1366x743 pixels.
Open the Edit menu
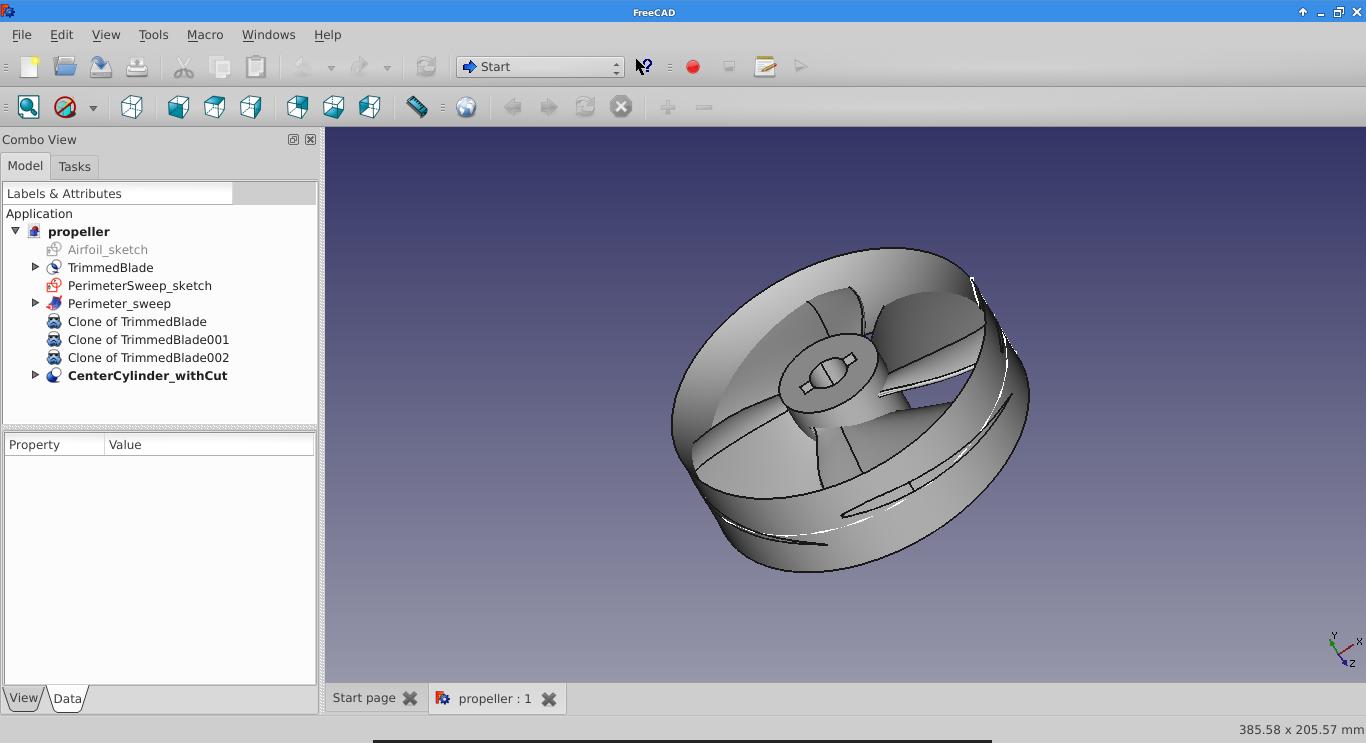pos(61,34)
